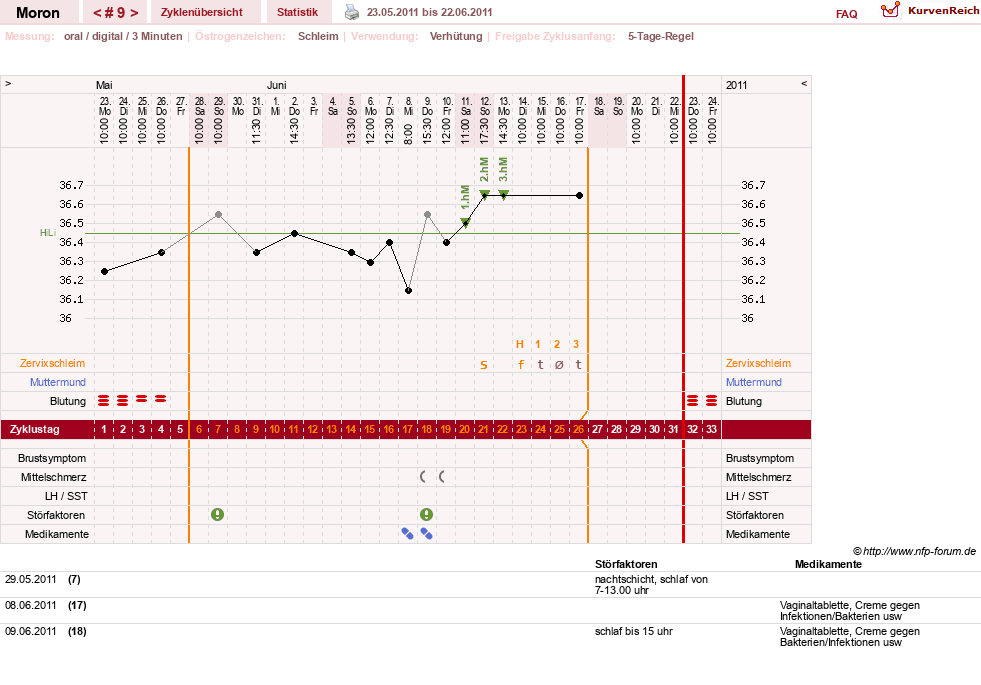Screen dimensions: 981x685
Task: Click the Zervixschleim 'S' entry on day 21
Action: point(484,365)
